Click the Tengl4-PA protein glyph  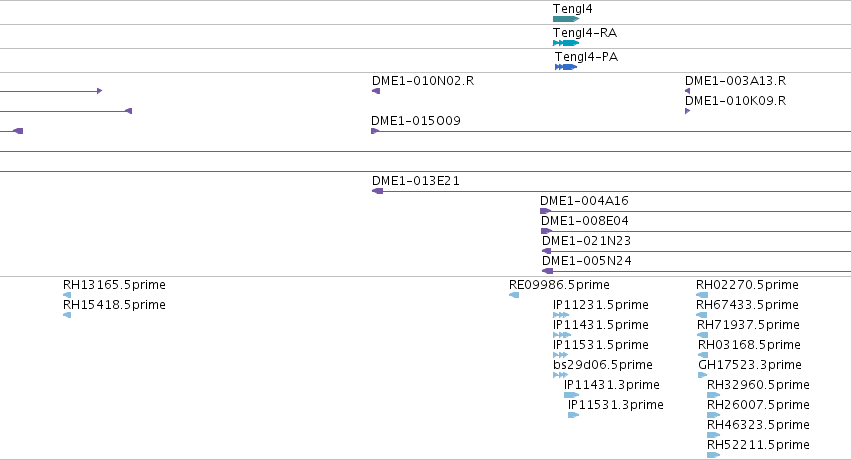566,67
